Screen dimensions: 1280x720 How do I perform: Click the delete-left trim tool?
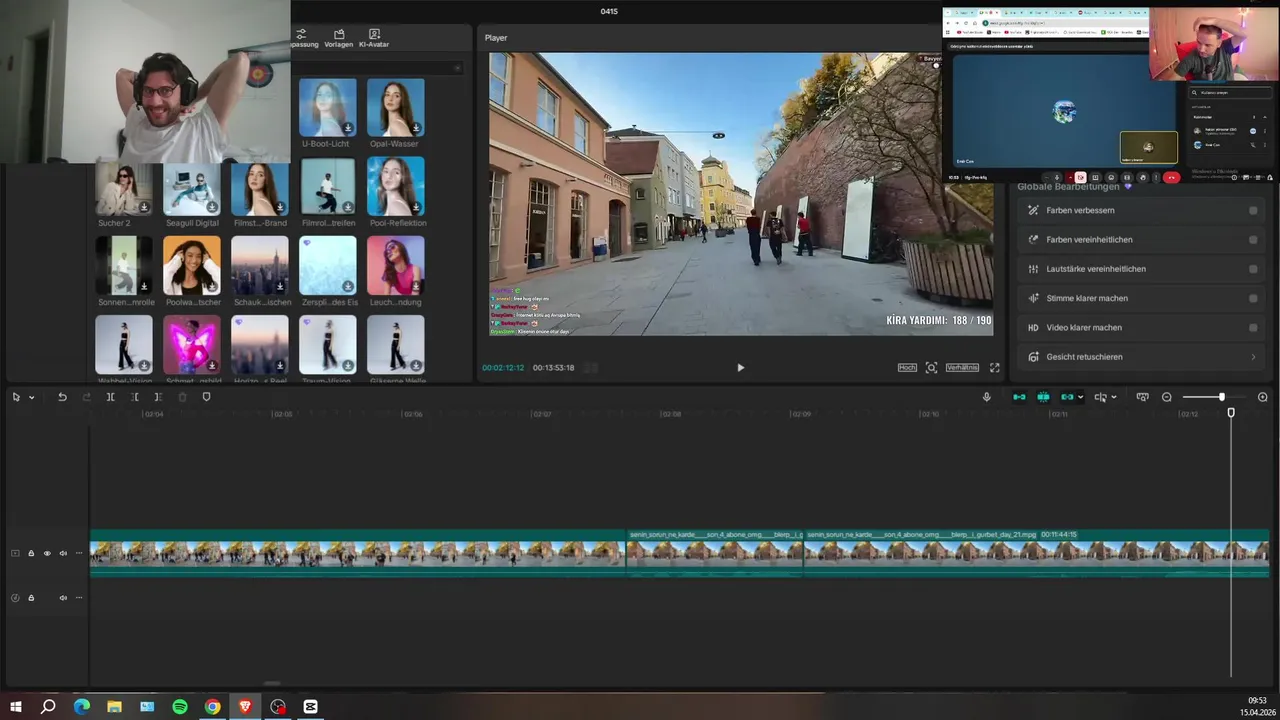(134, 397)
